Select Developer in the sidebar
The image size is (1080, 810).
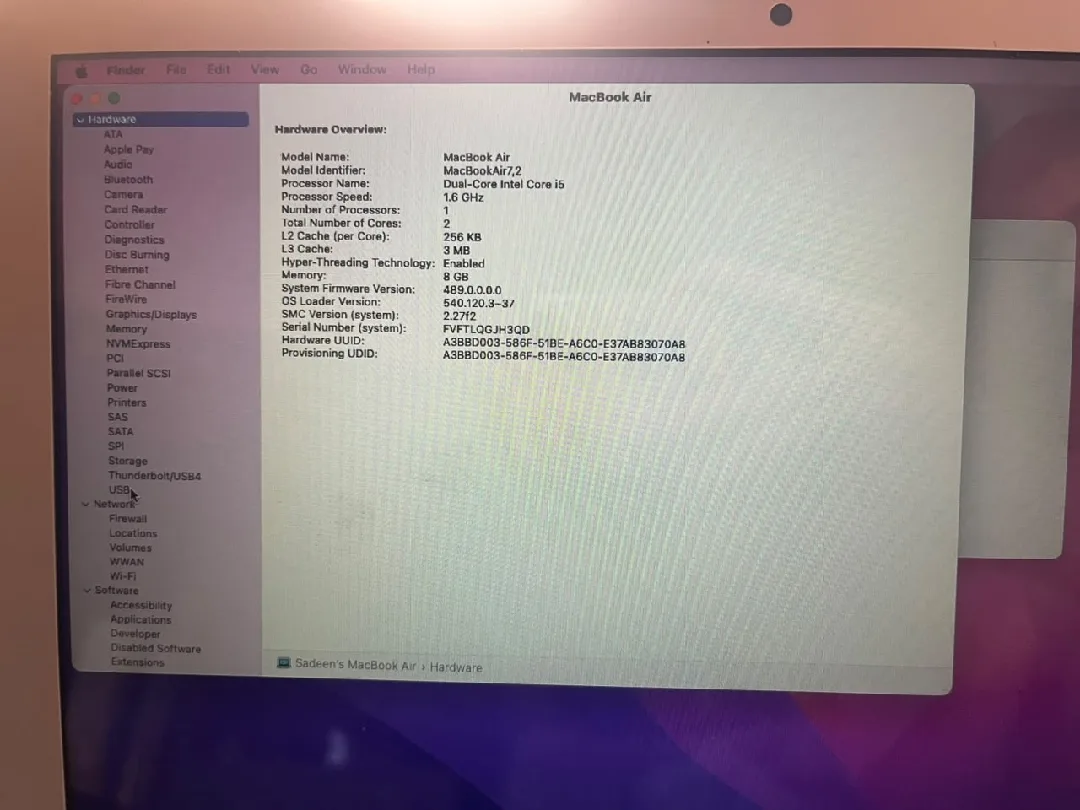tap(136, 634)
